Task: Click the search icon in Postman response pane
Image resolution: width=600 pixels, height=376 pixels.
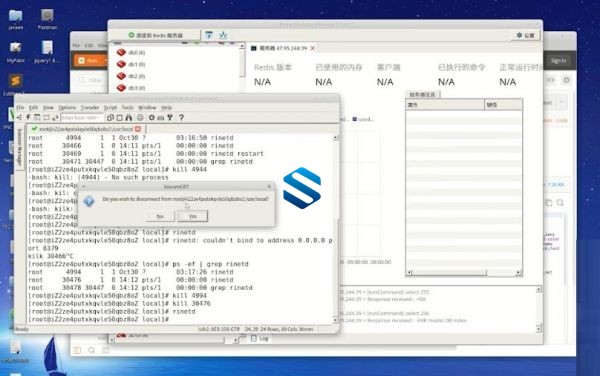Action: [560, 203]
